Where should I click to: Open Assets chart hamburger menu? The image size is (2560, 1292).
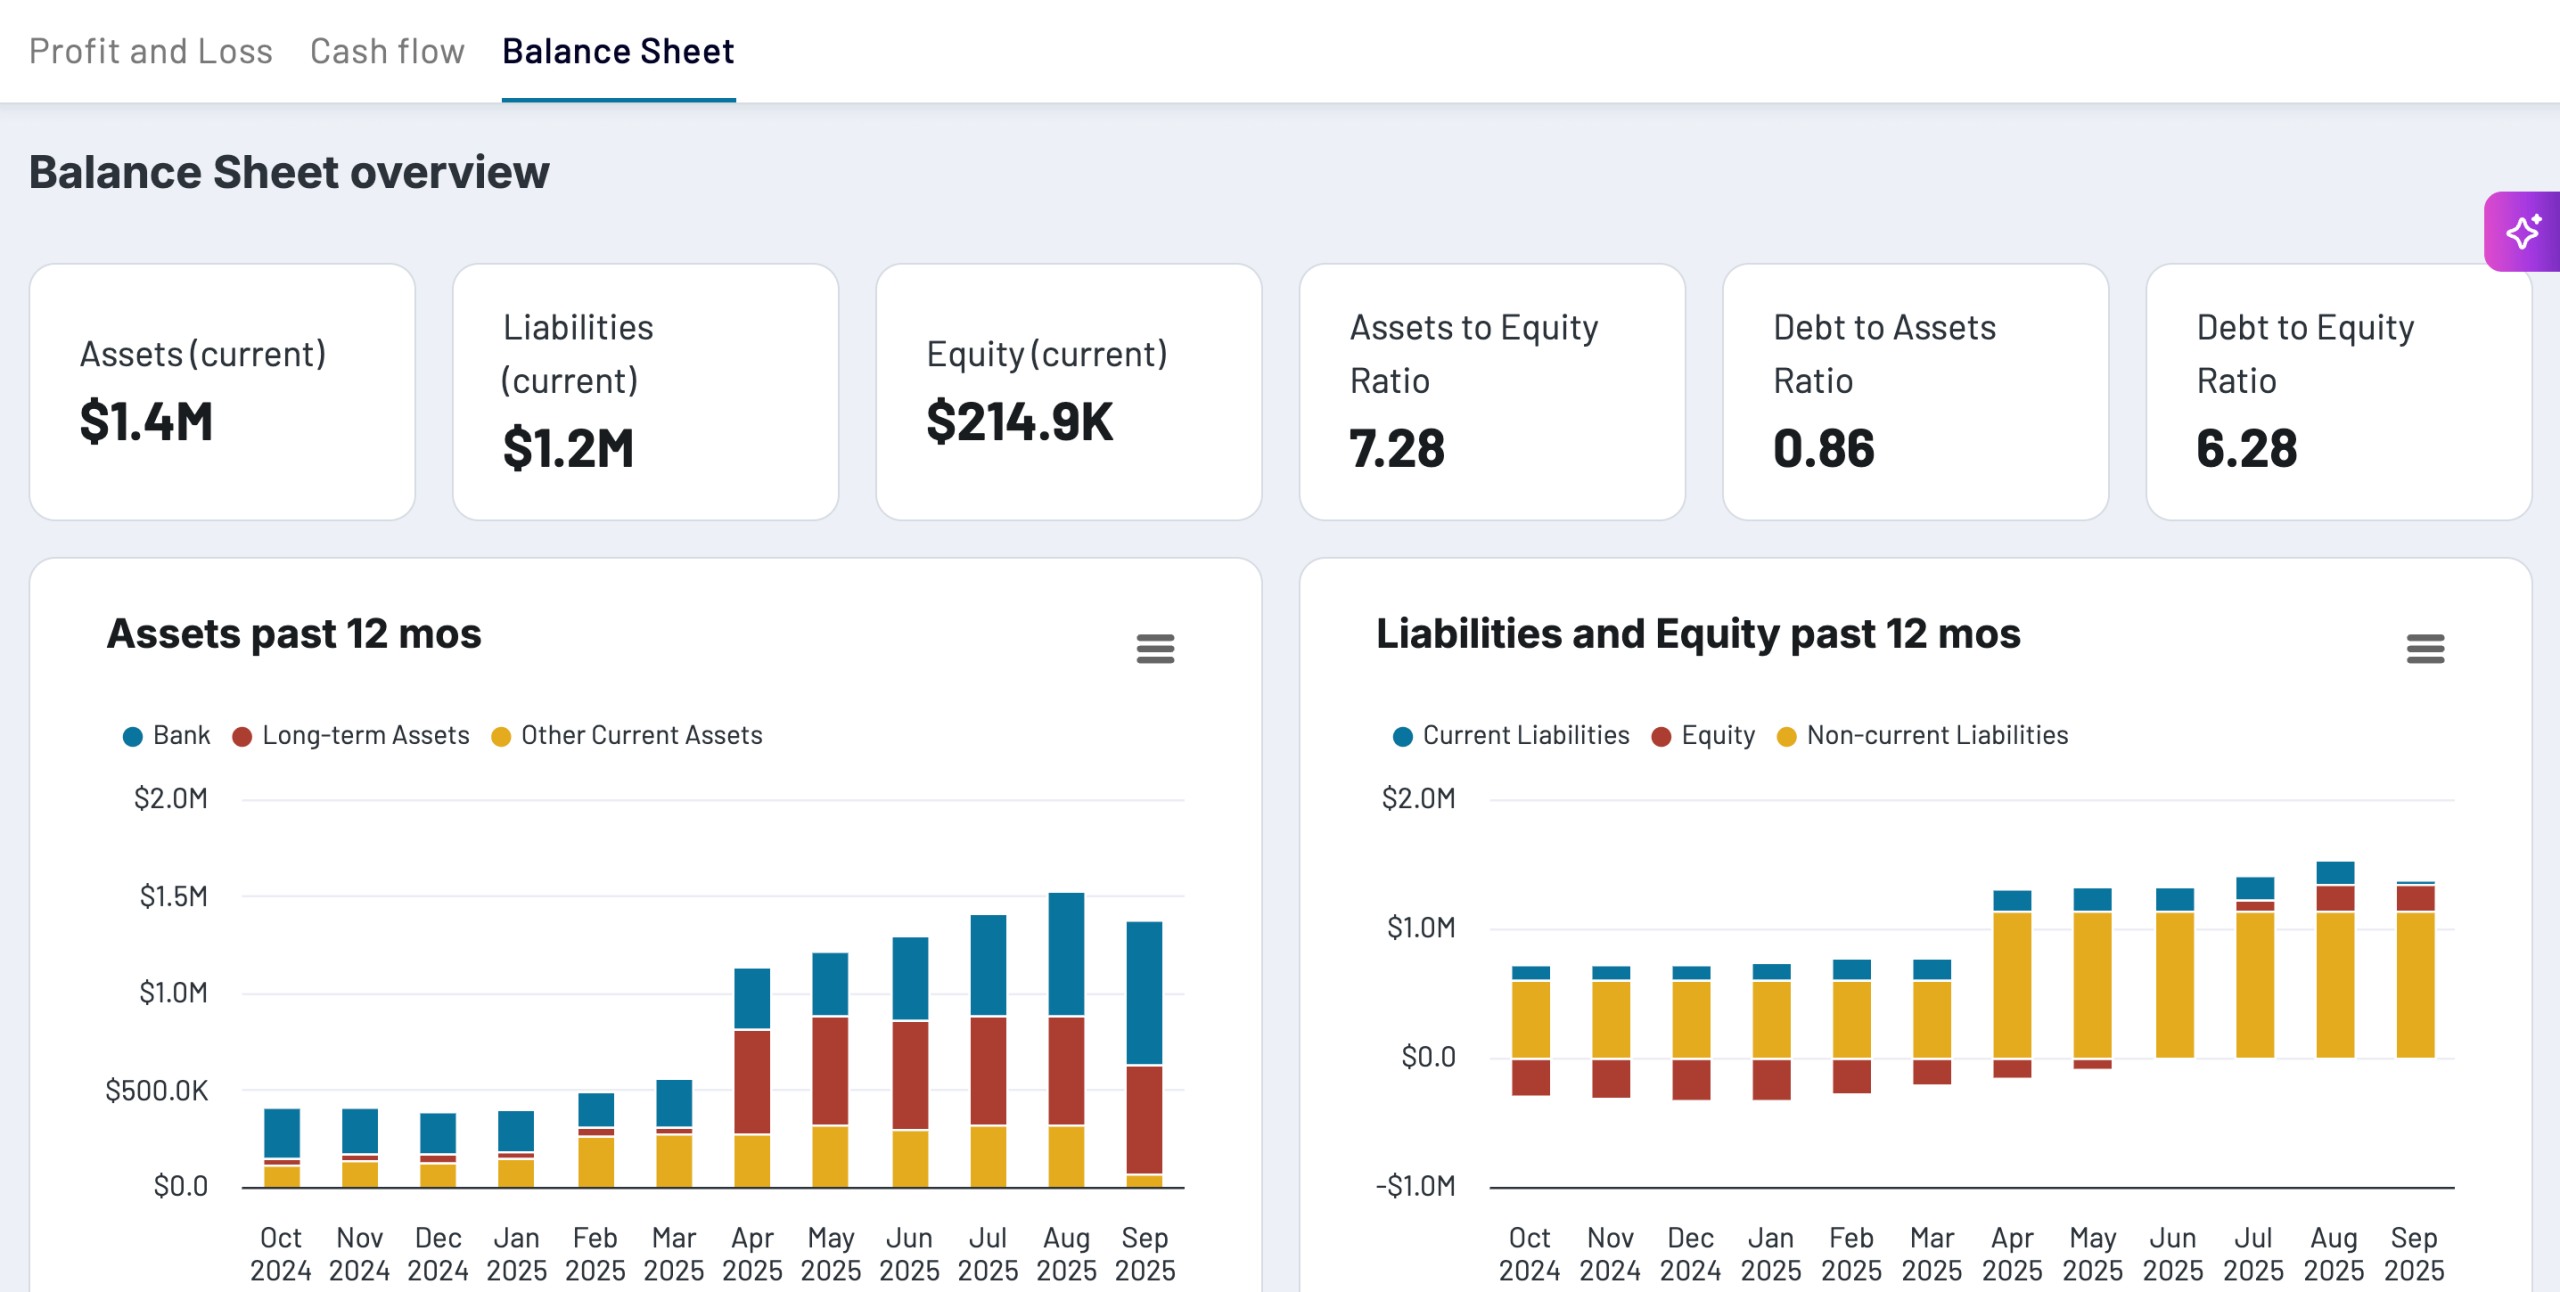coord(1155,649)
